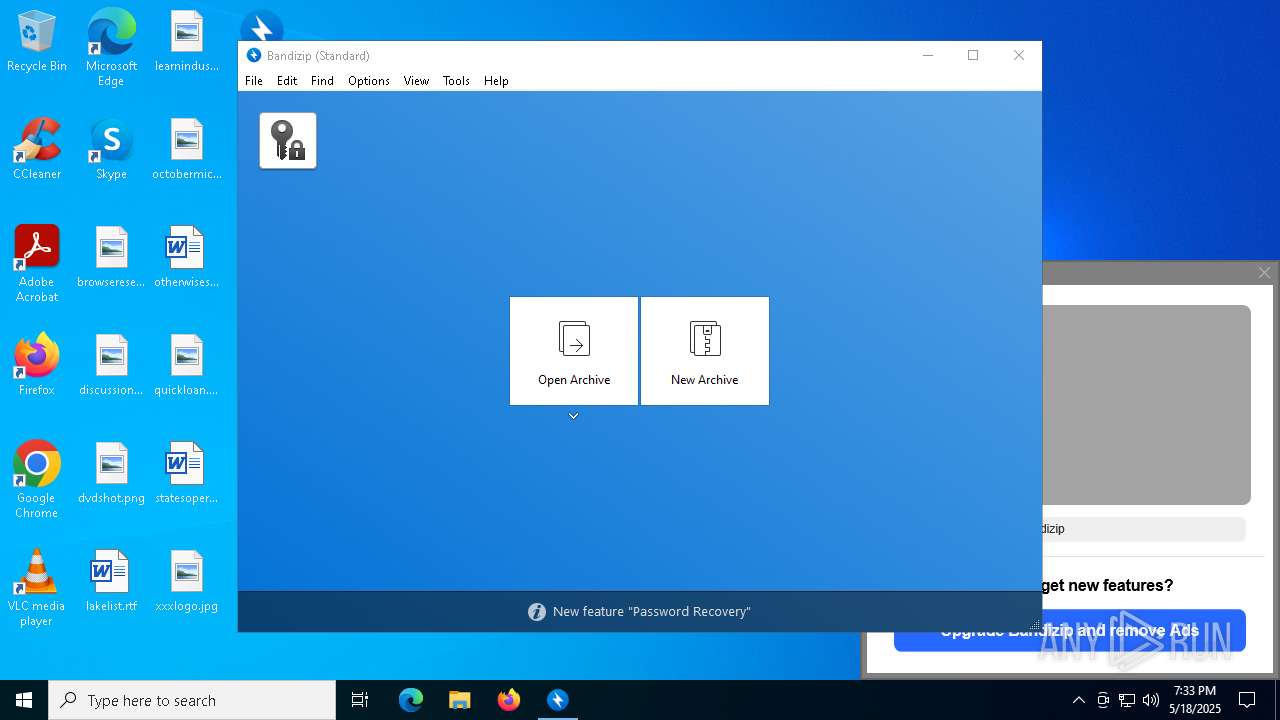Select lakelist.rtf file on desktop
This screenshot has width=1280, height=720.
111,582
